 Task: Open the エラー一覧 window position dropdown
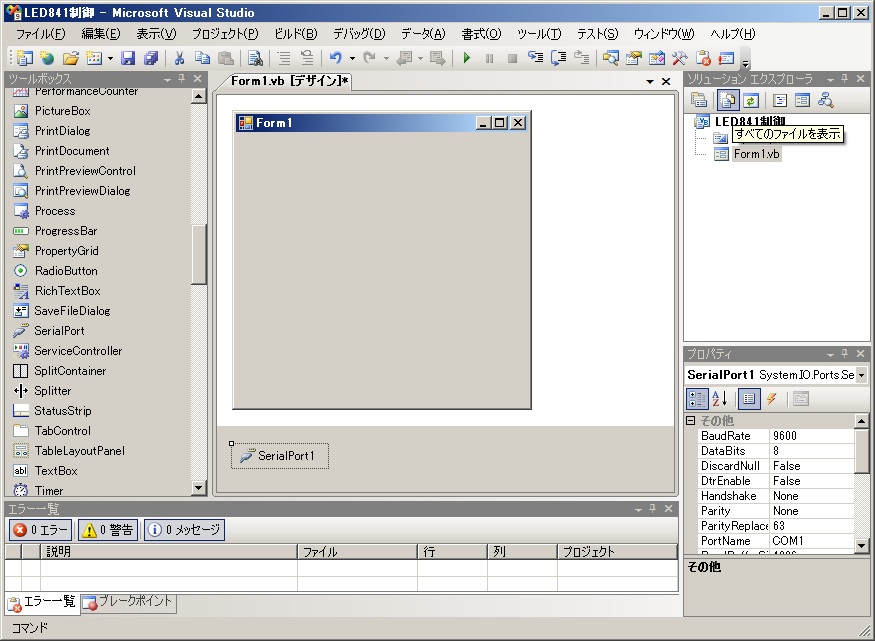(638, 510)
